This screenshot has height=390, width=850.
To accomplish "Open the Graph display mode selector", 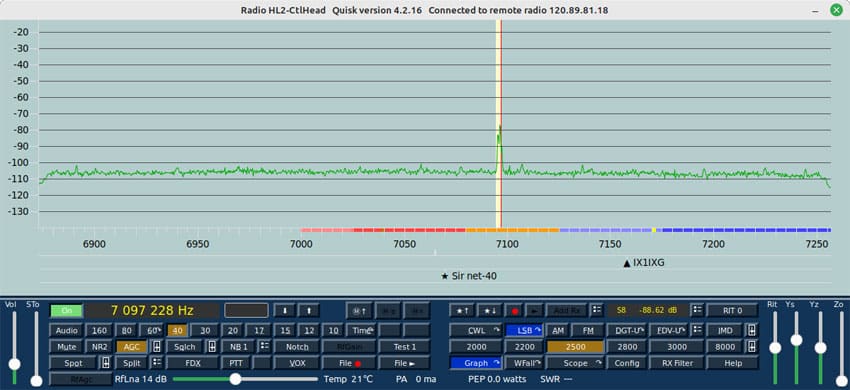I will (x=475, y=363).
